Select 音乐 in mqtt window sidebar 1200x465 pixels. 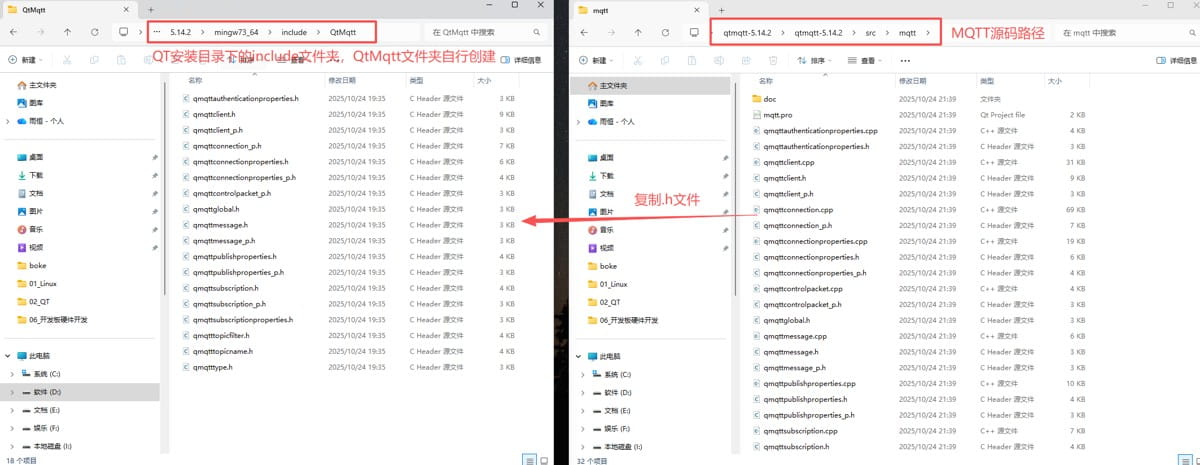600,229
